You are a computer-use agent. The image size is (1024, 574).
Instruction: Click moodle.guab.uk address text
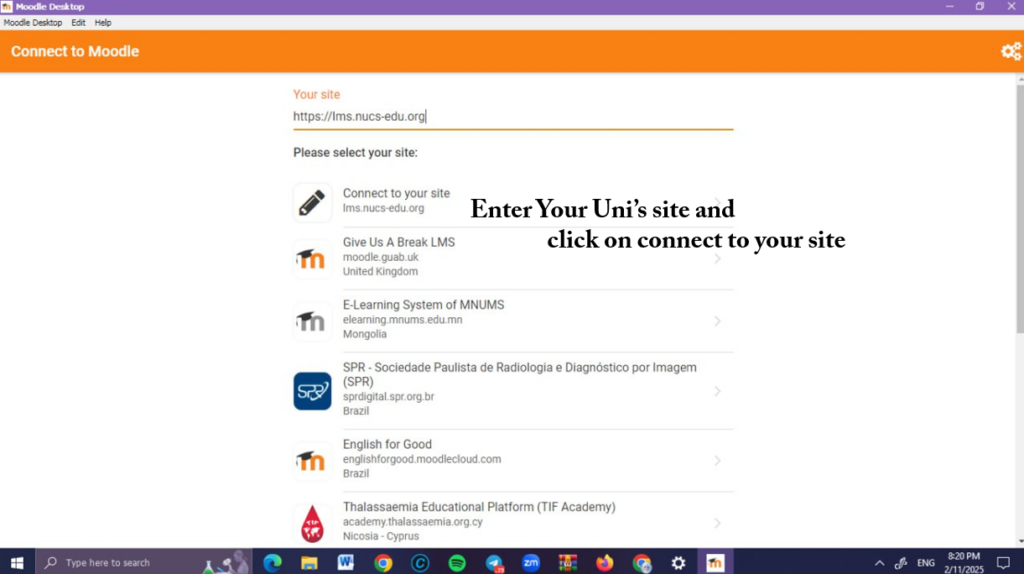point(381,257)
